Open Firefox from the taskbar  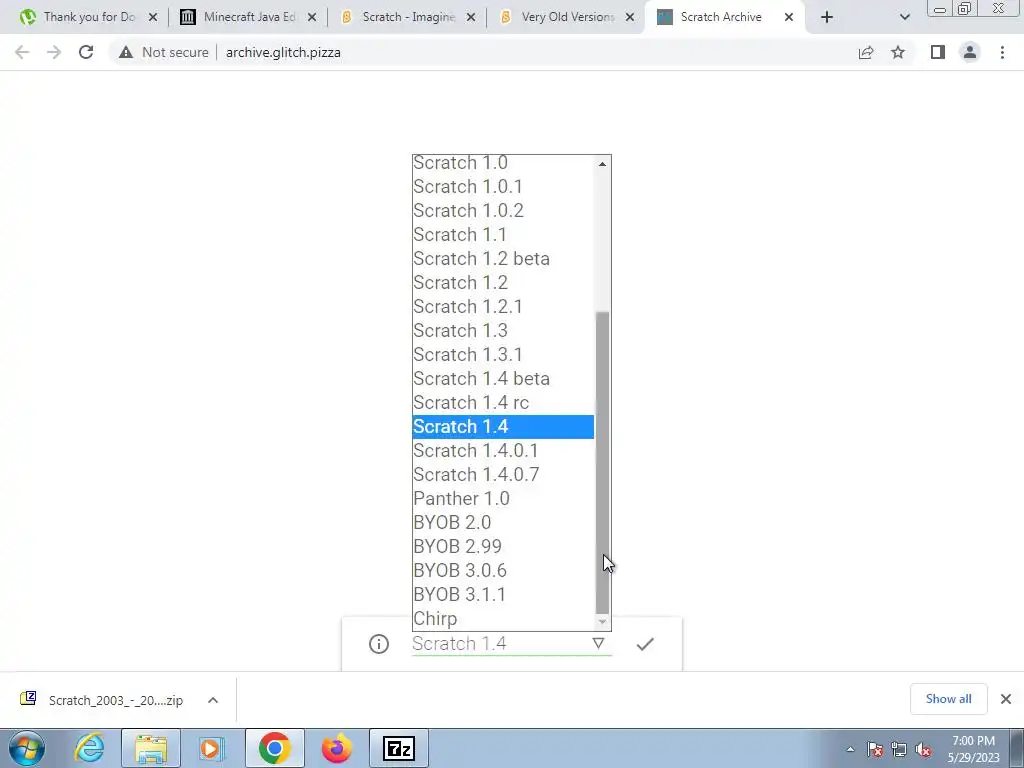point(337,748)
